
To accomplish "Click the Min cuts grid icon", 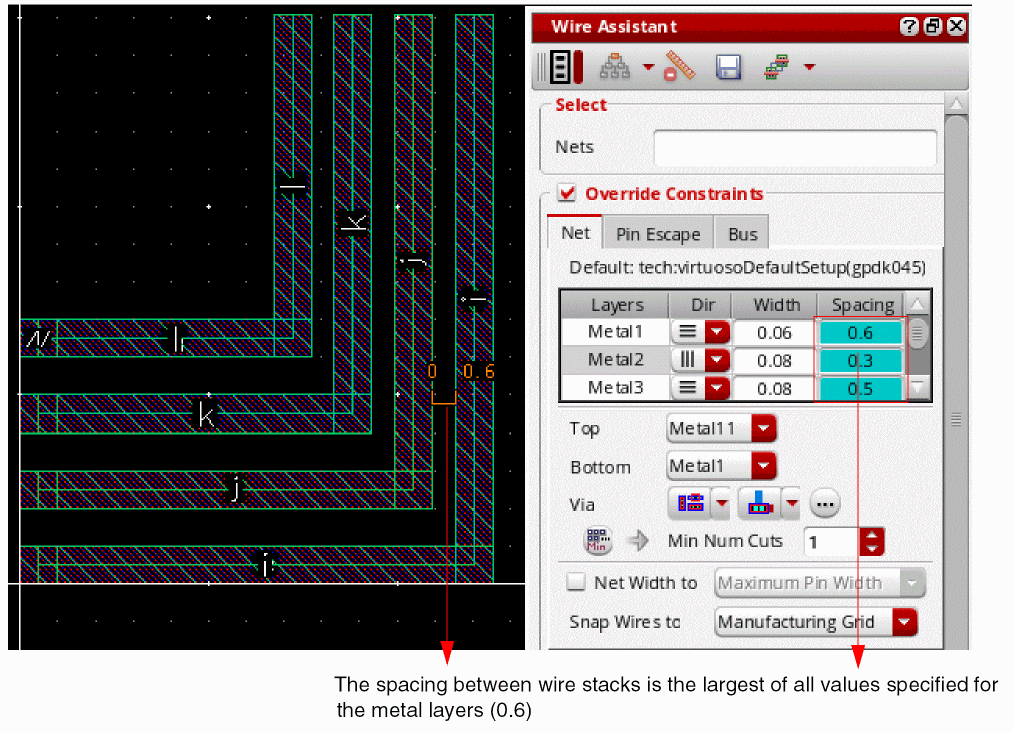I will click(598, 540).
